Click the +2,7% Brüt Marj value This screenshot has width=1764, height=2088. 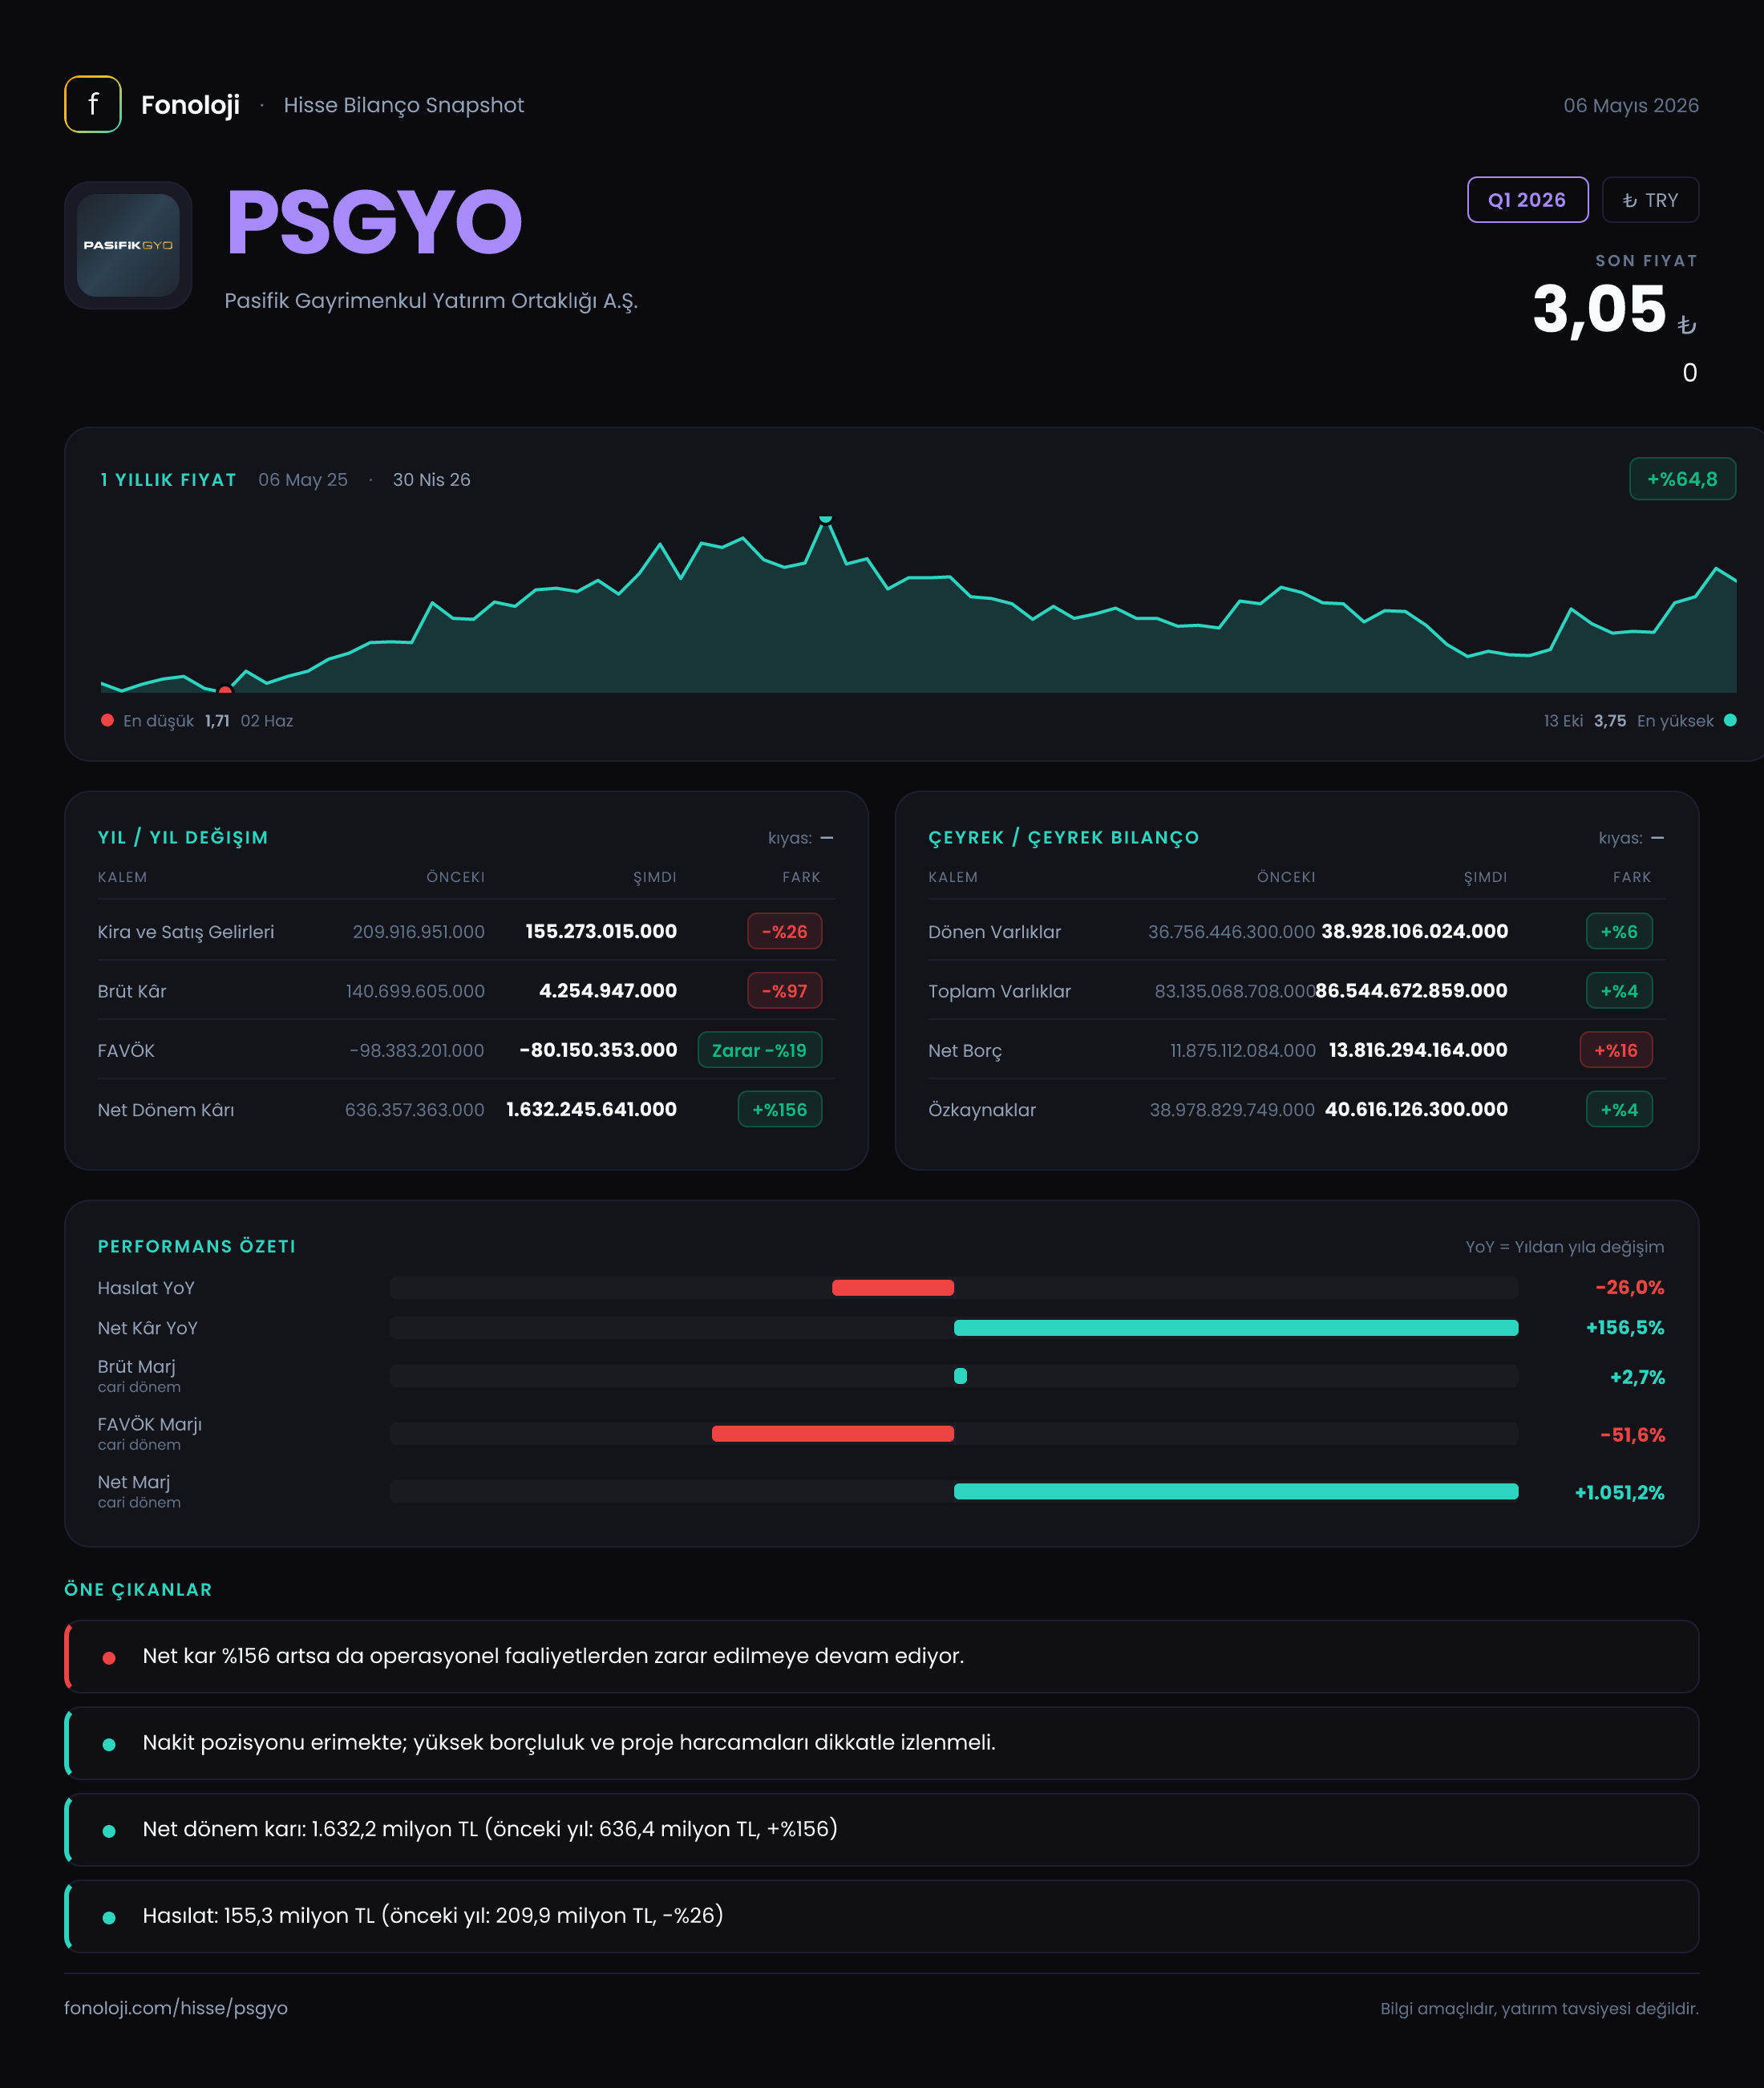point(1637,1377)
